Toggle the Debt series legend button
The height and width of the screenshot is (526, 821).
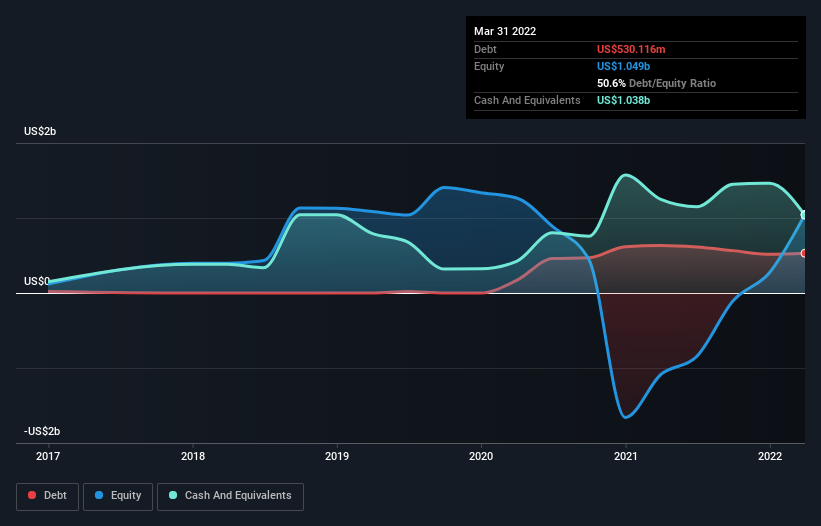(x=48, y=496)
